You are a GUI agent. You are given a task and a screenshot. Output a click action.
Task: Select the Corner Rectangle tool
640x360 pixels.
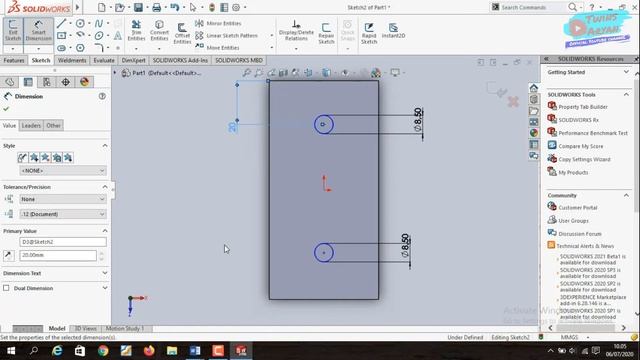61,36
